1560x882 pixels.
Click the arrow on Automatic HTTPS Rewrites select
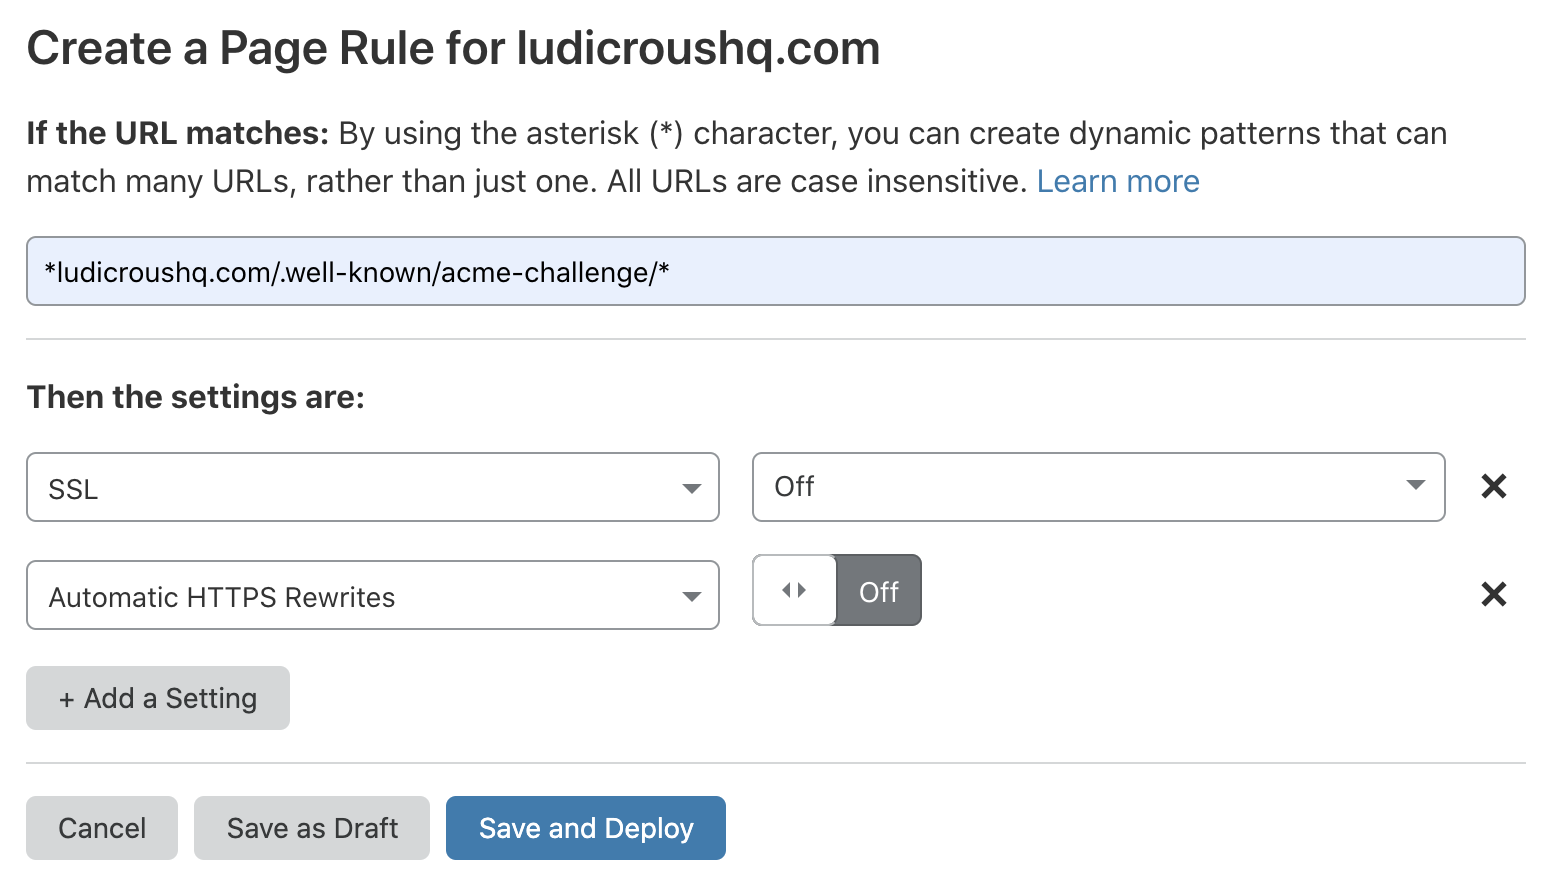tap(691, 597)
